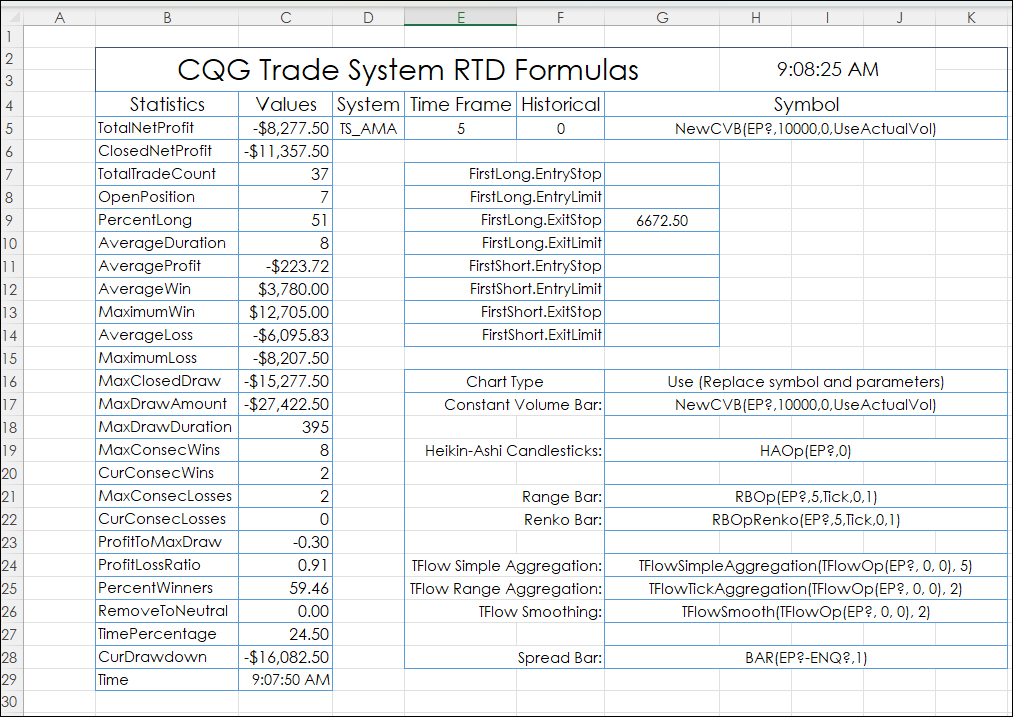The height and width of the screenshot is (717, 1013).
Task: Select the BAR(EP?-ENQ?,1) cell
Action: (806, 658)
